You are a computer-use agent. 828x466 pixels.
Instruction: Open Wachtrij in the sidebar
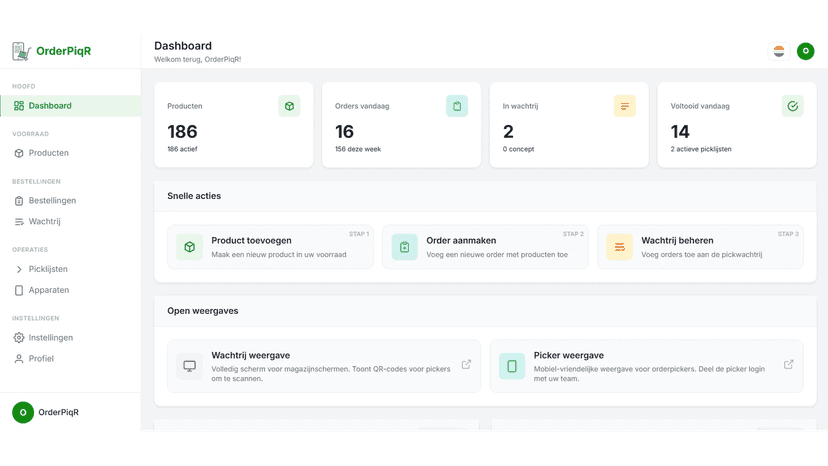pos(71,222)
